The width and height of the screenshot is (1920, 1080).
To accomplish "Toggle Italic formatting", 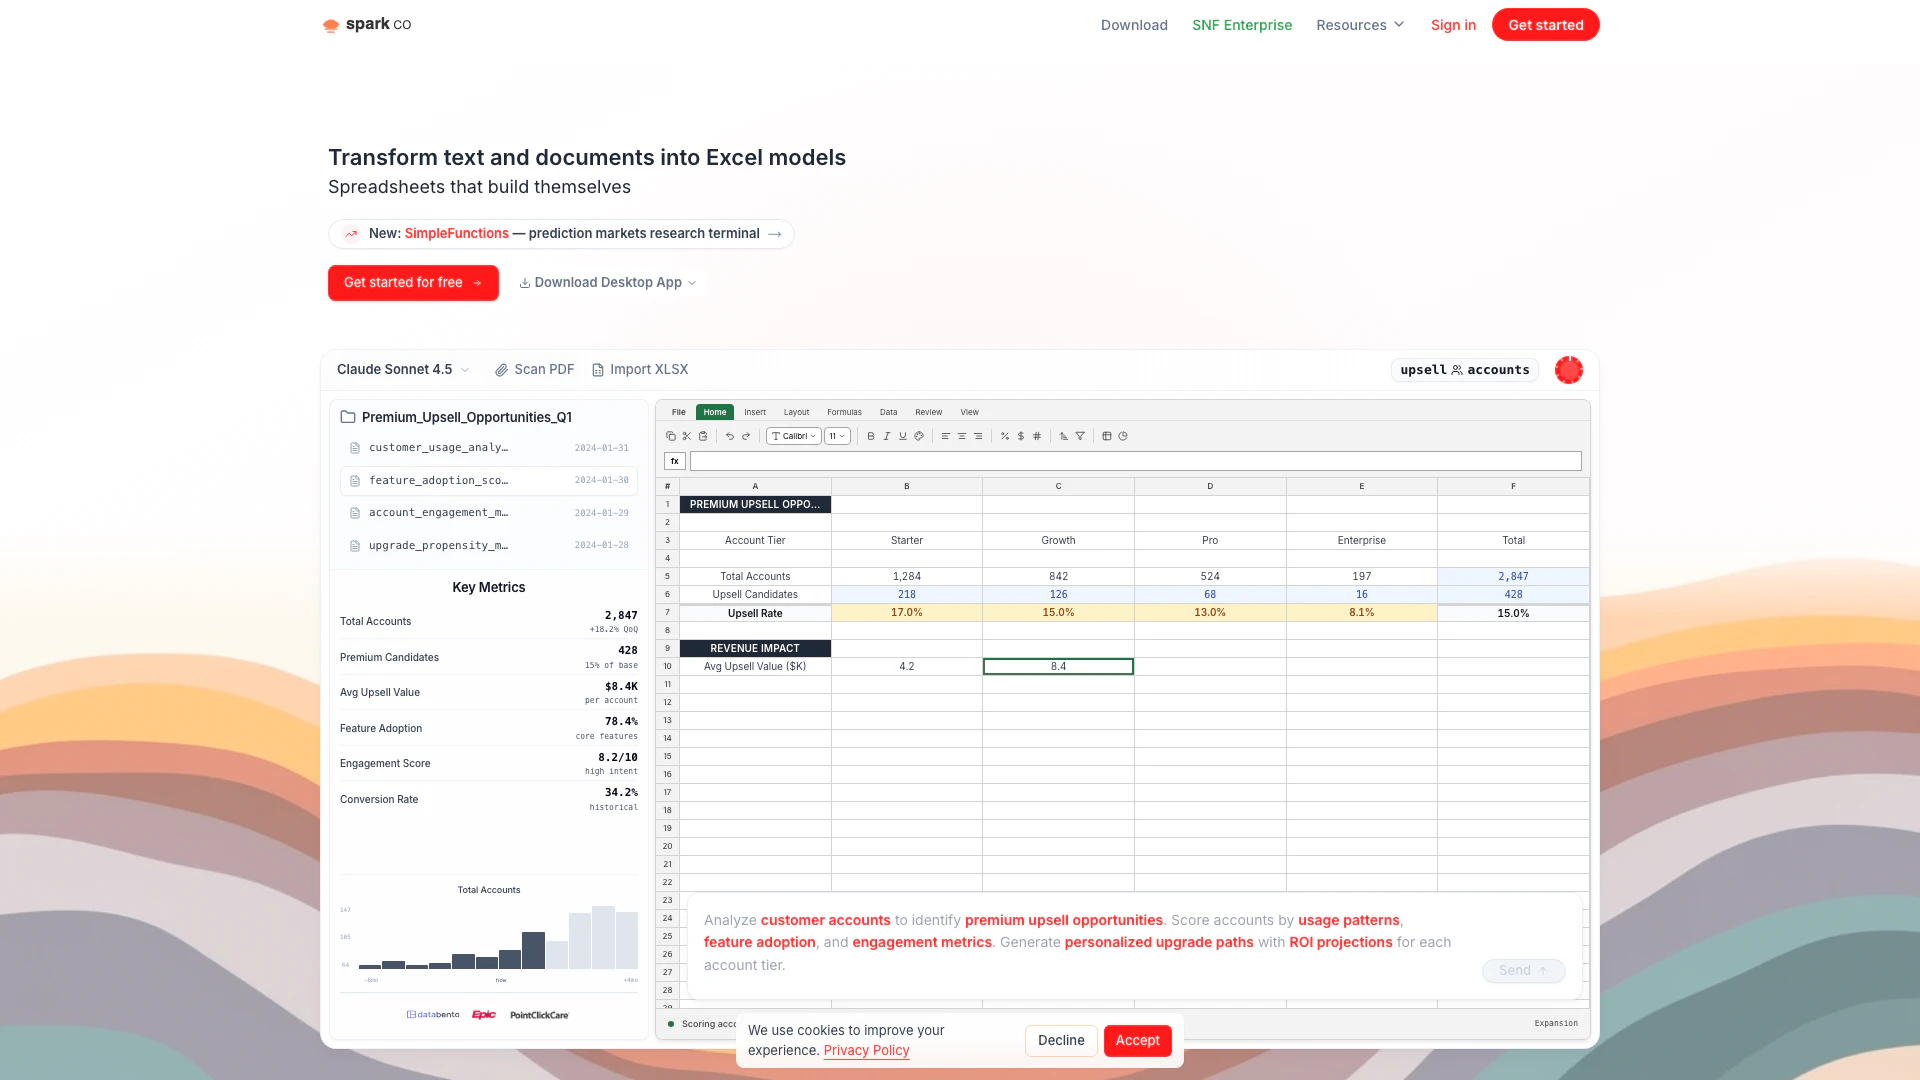I will pos(887,436).
